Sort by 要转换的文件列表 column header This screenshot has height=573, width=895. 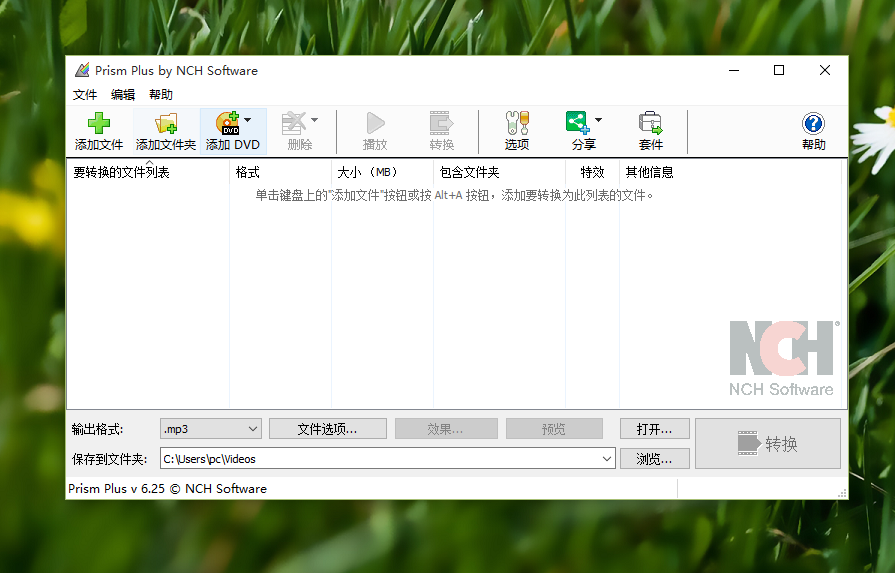click(148, 172)
